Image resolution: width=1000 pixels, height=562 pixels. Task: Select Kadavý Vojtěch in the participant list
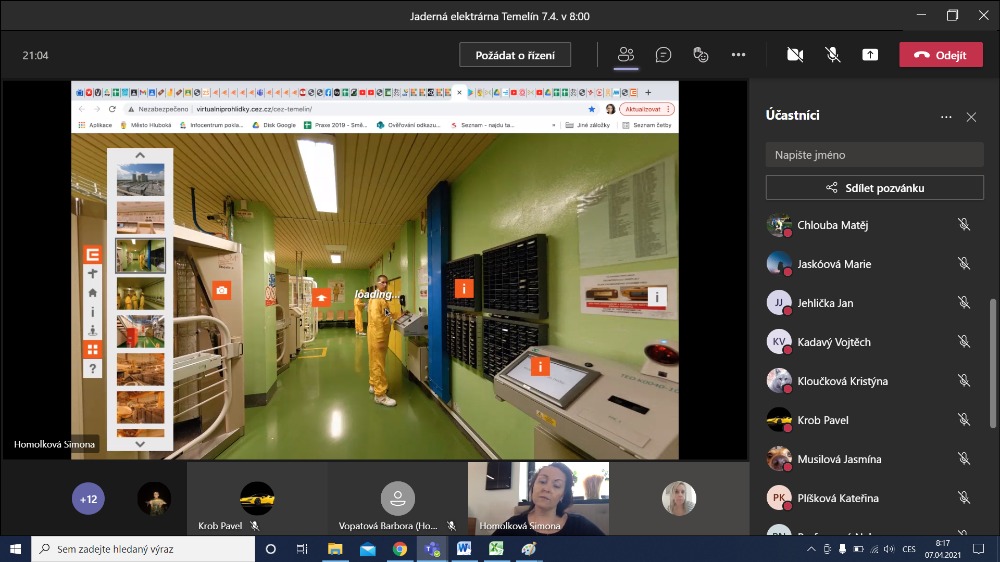tap(833, 342)
